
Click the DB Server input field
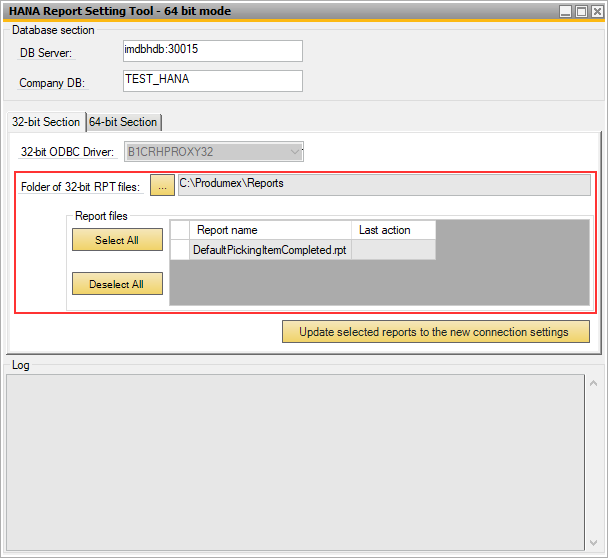pyautogui.click(x=211, y=51)
